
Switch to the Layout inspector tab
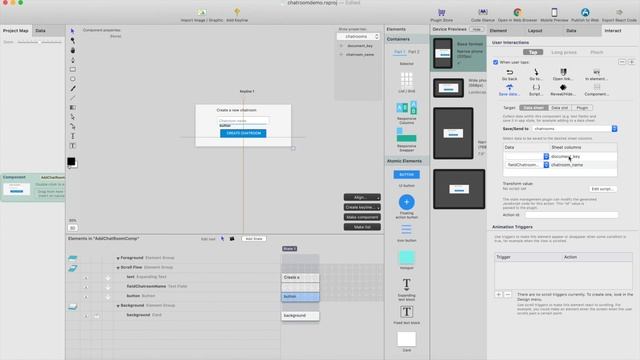pyautogui.click(x=535, y=31)
